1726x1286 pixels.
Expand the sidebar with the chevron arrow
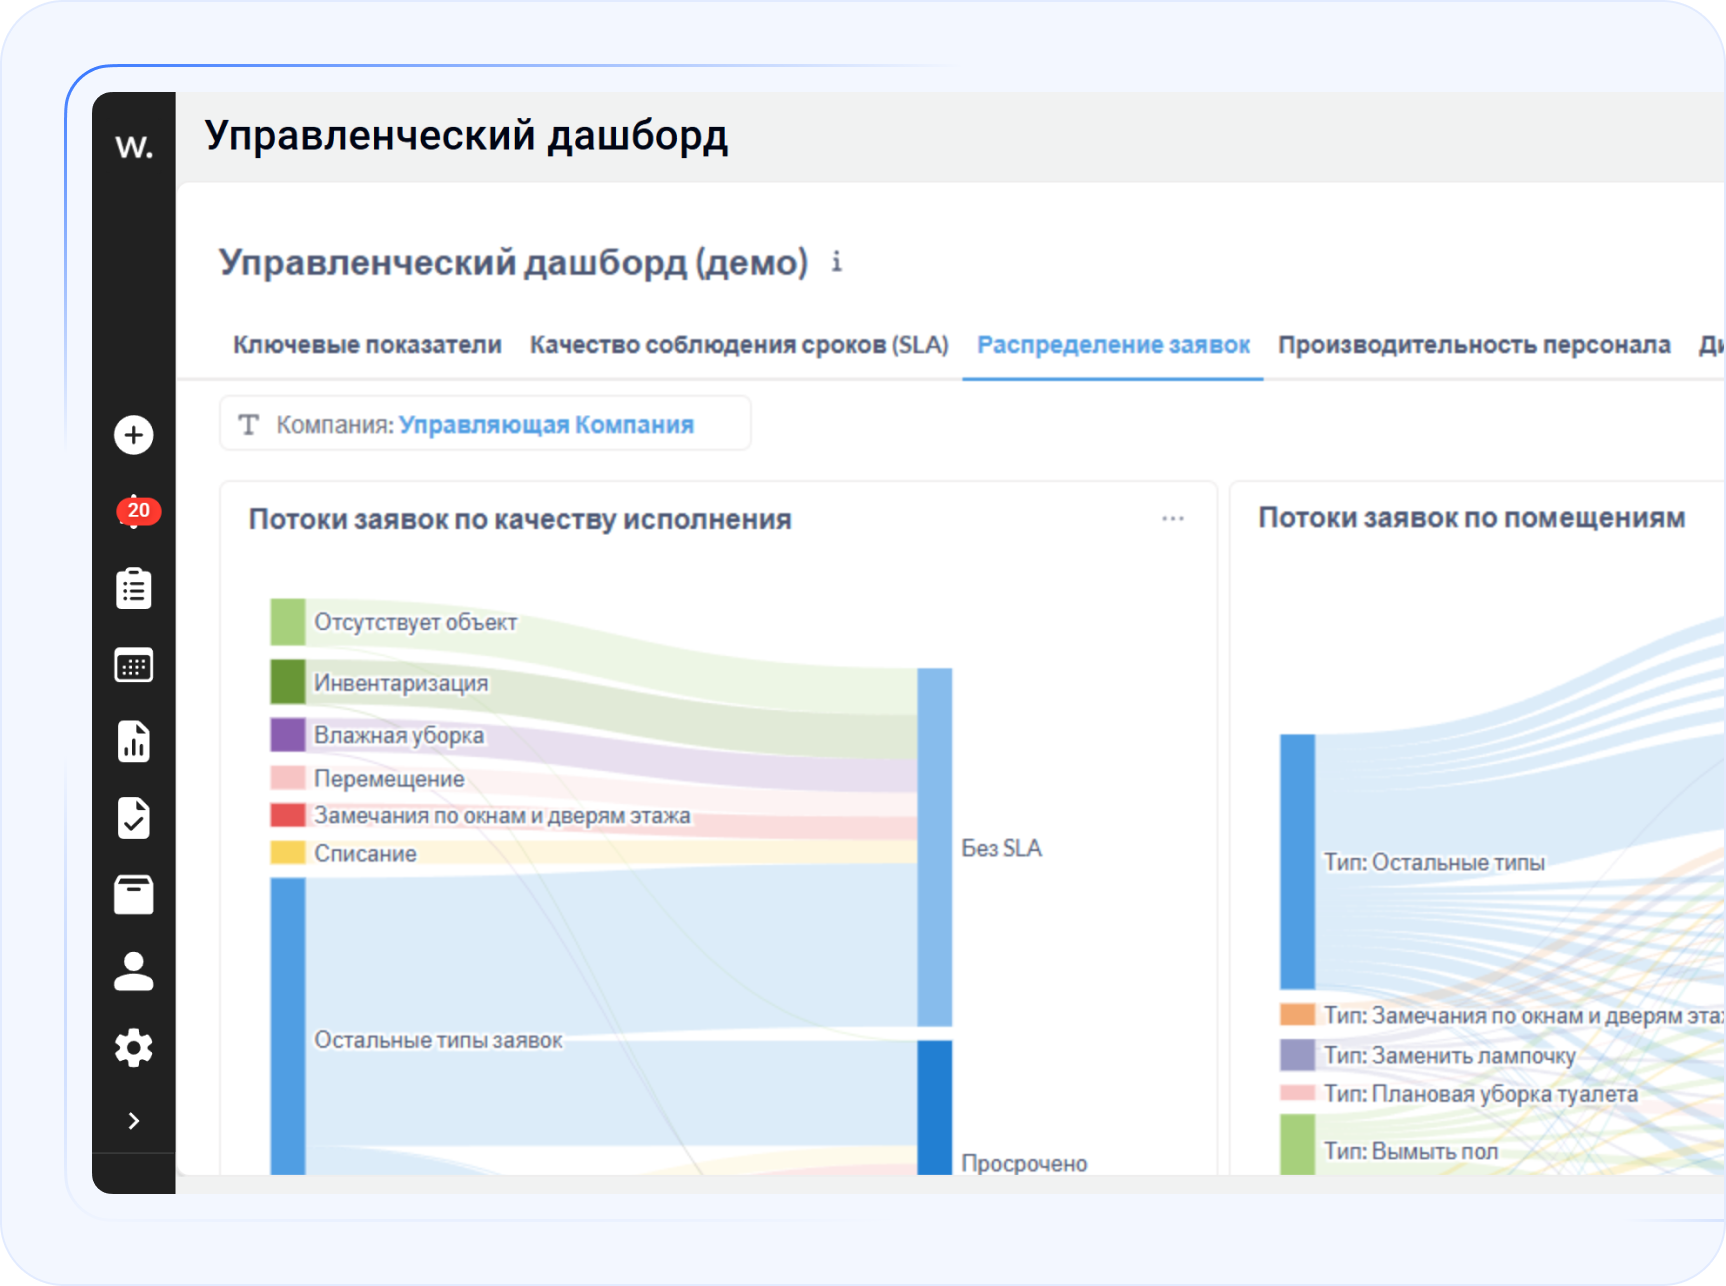pyautogui.click(x=133, y=1121)
